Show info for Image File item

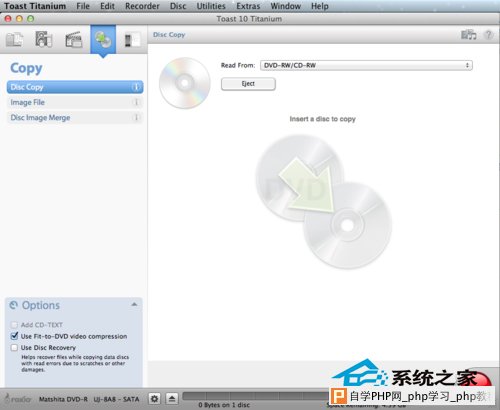click(x=136, y=102)
